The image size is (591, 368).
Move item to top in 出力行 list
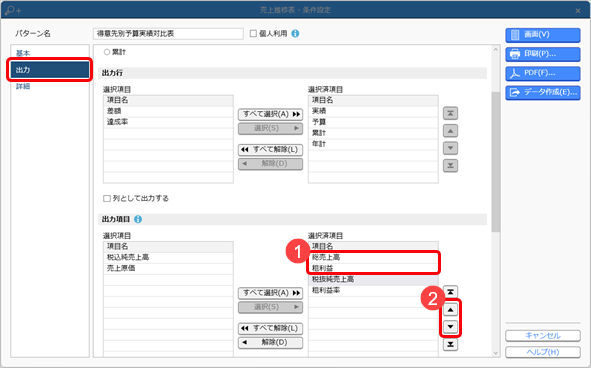click(450, 113)
